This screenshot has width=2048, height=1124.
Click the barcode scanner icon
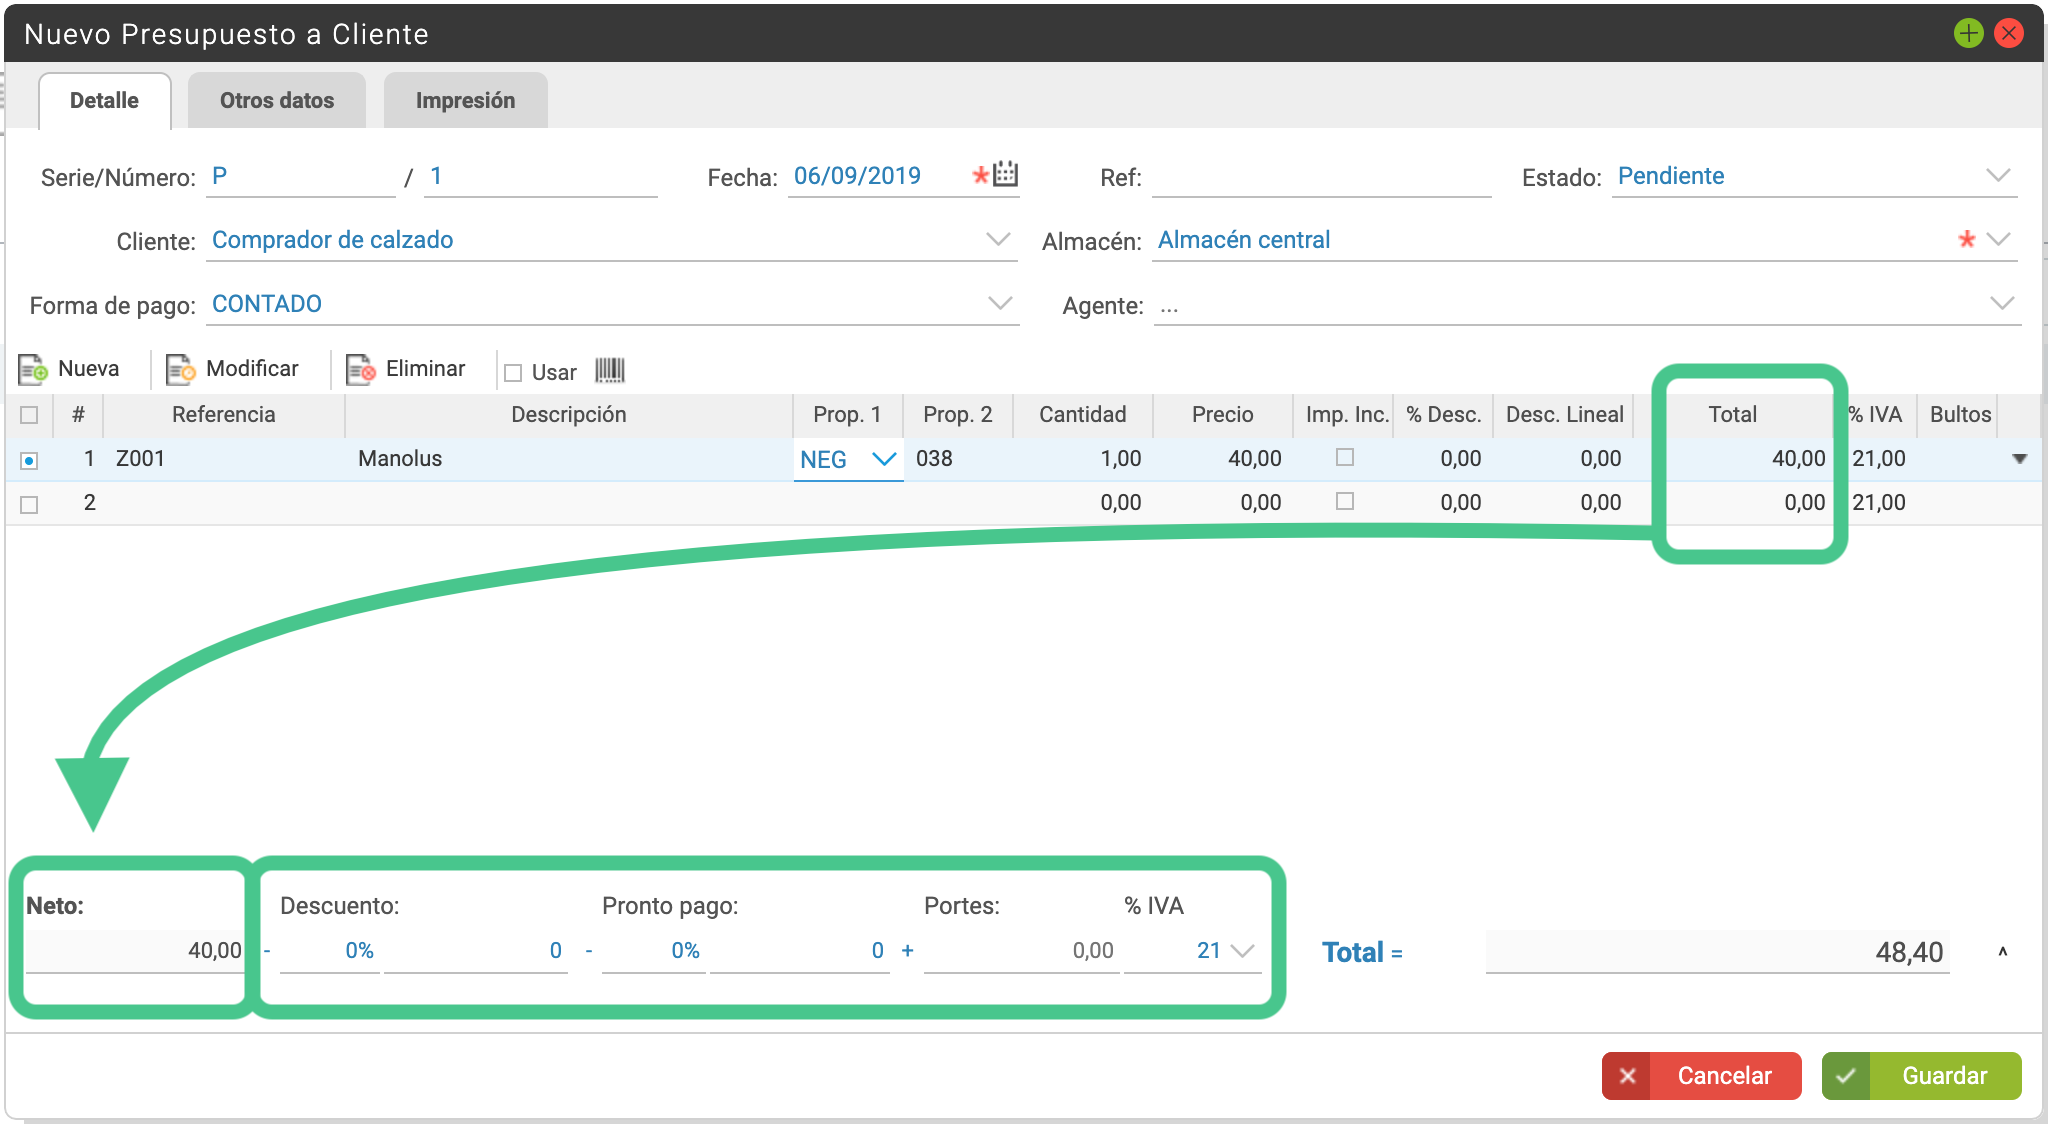tap(610, 371)
